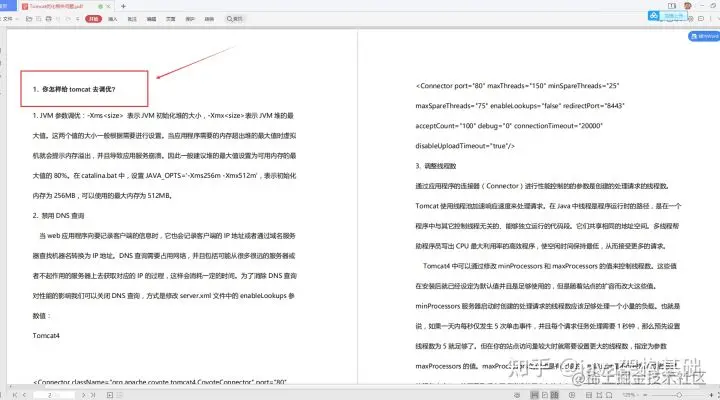
Task: Go to previous page arrow in status bar
Action: coord(24,395)
